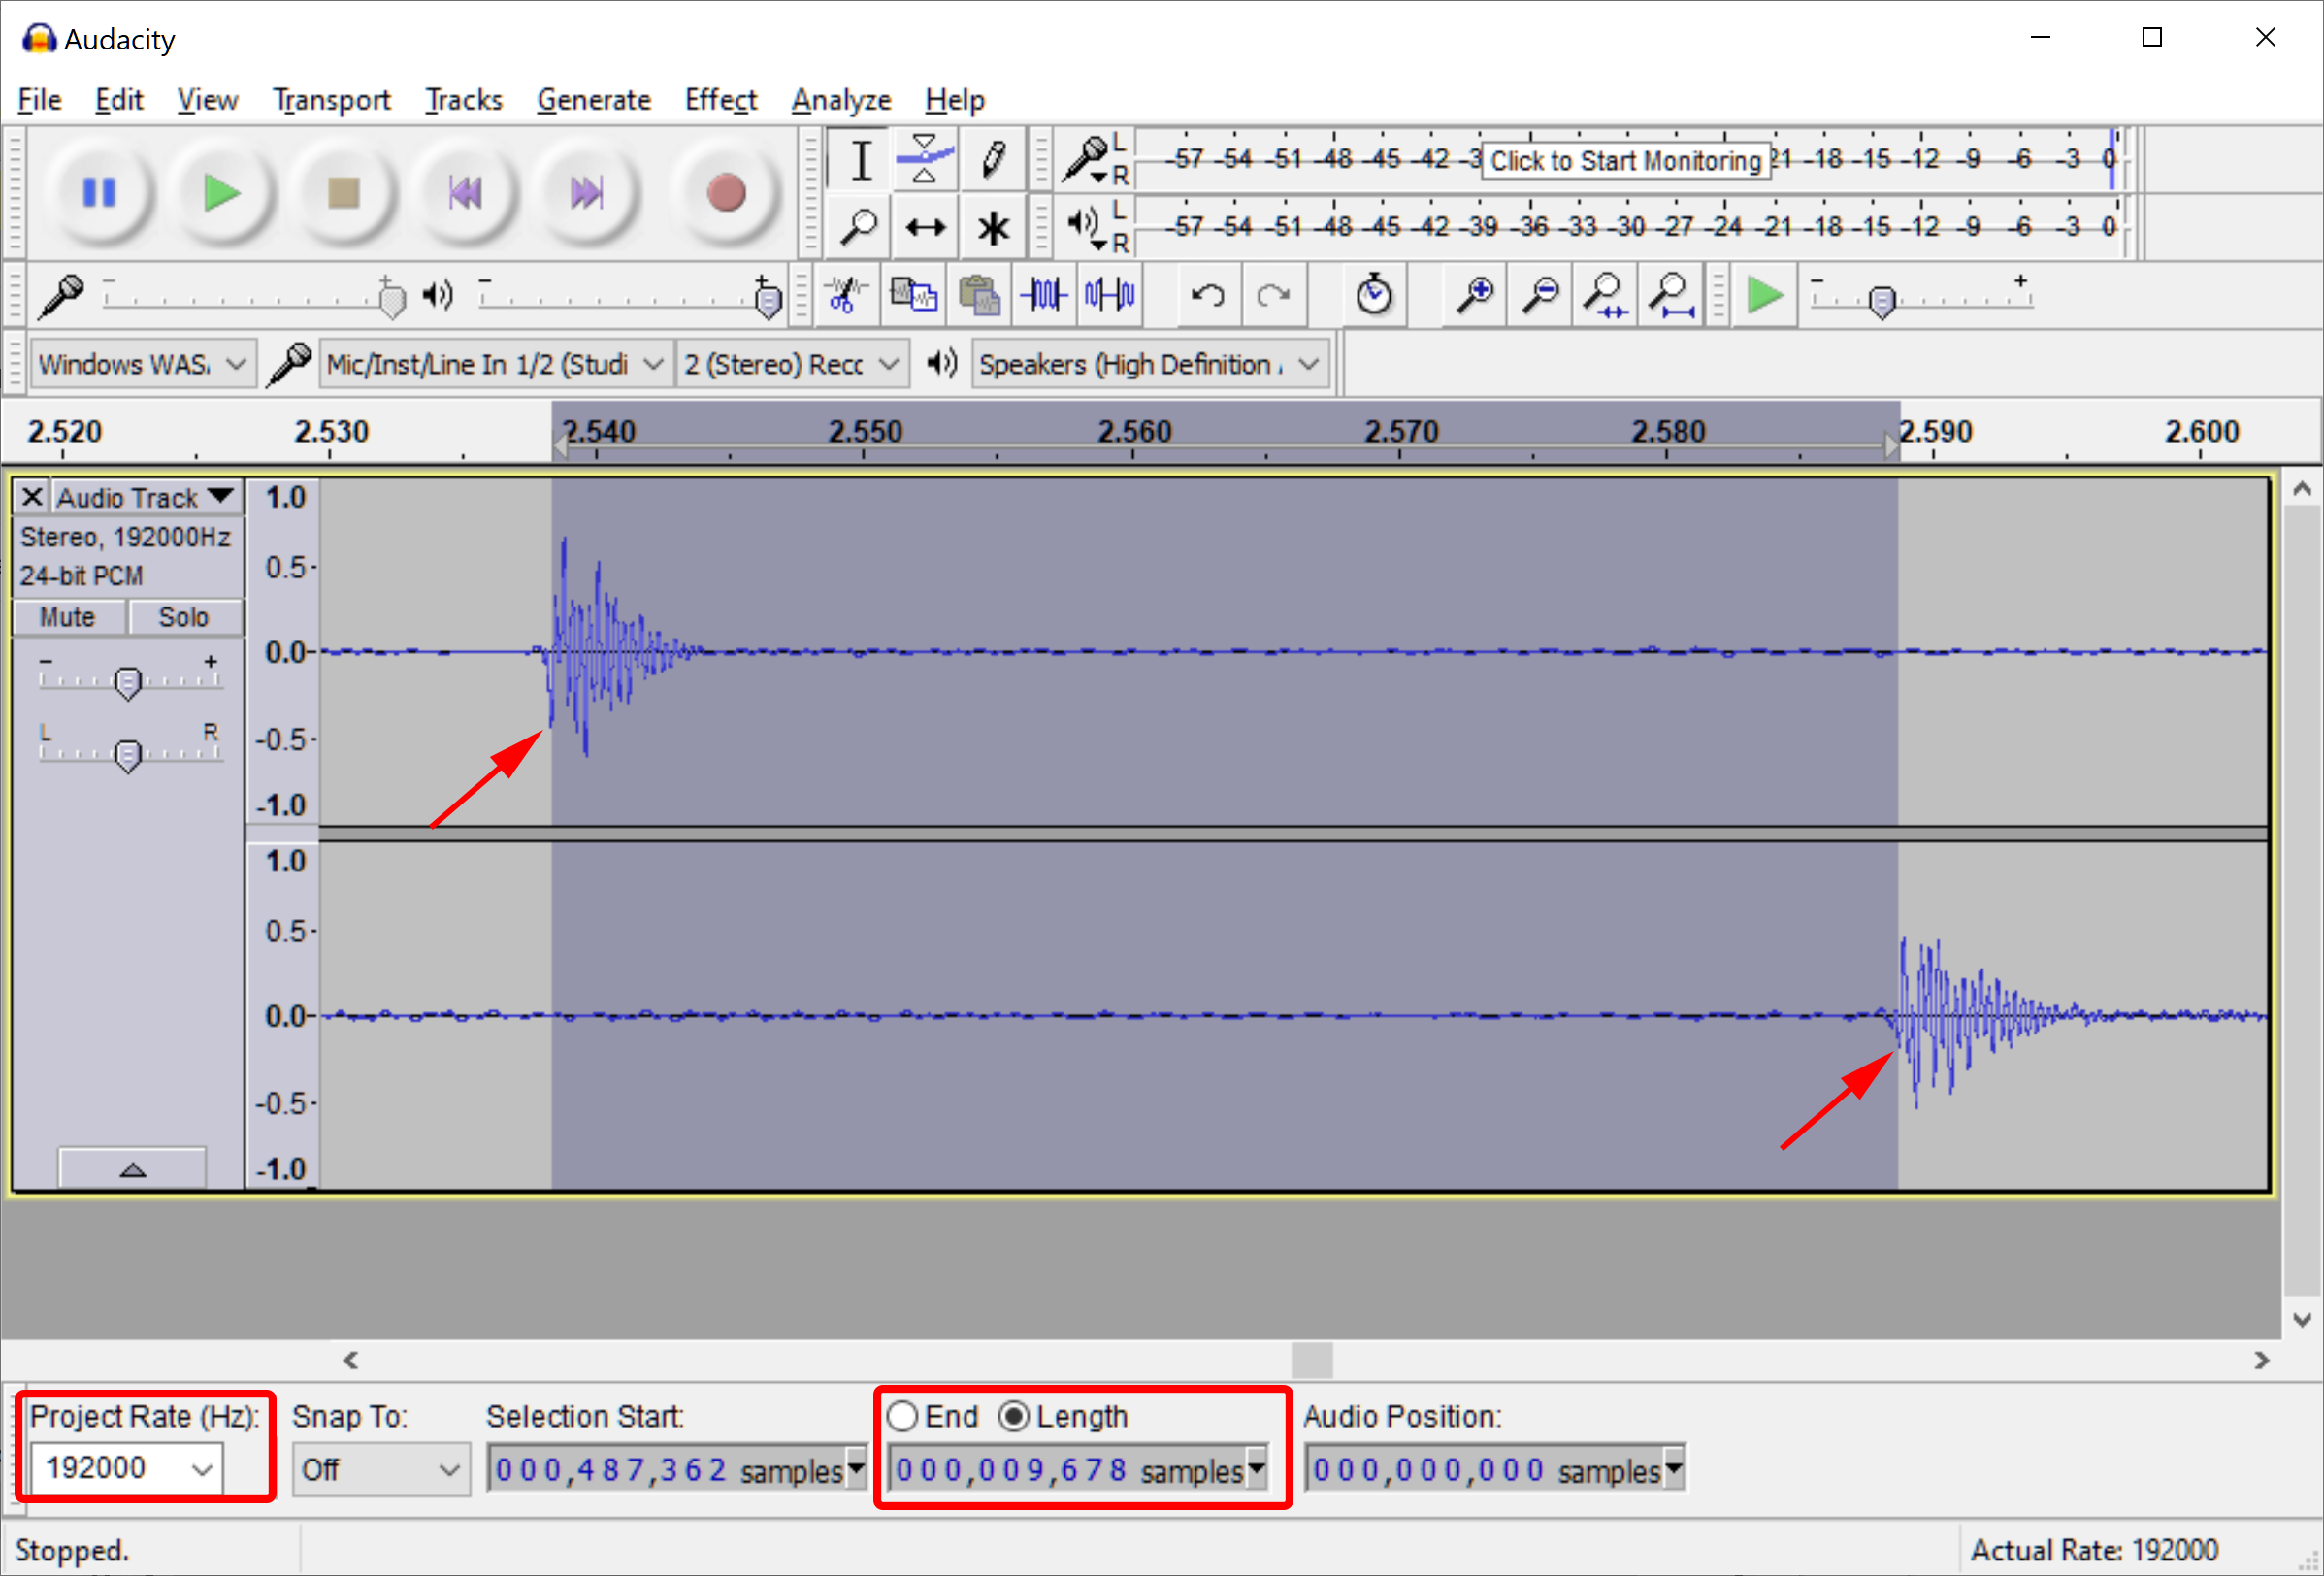The image size is (2324, 1576).
Task: Click Fit Selection zoom icon
Action: tap(1605, 295)
